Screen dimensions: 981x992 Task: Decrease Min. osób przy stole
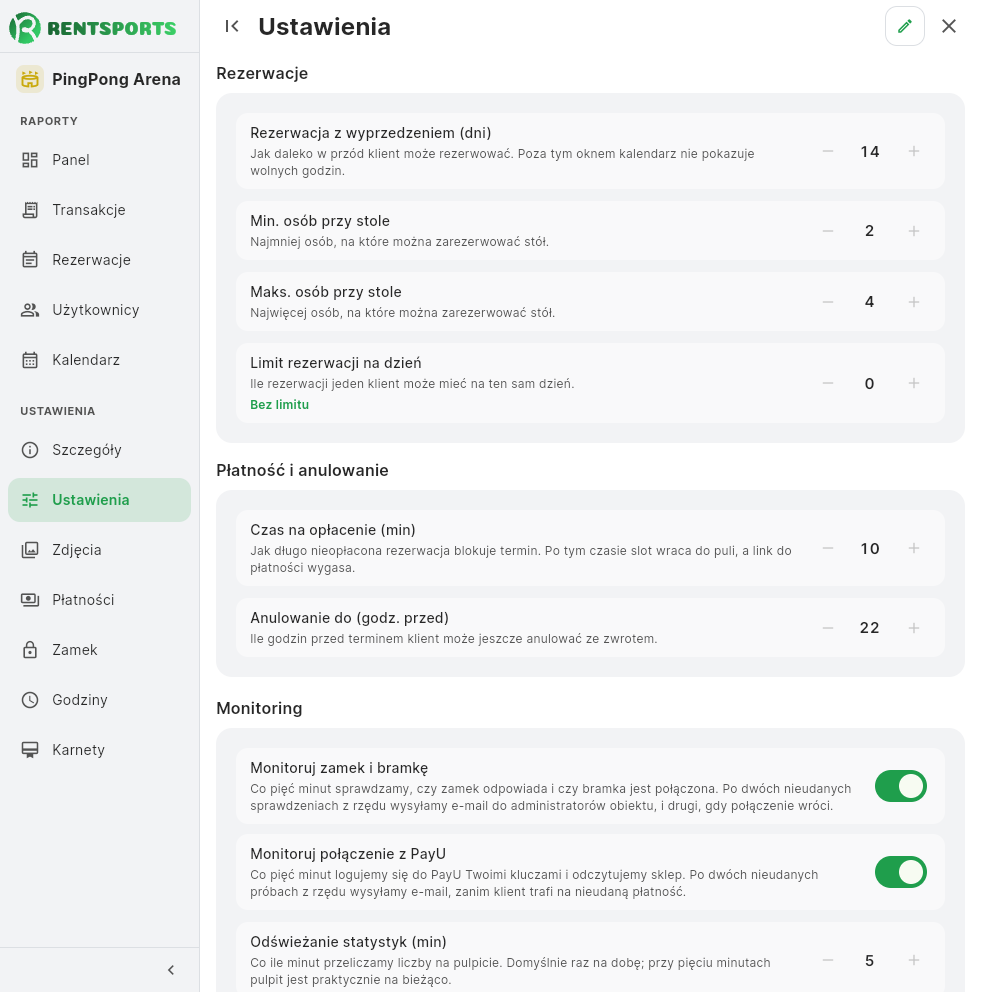(828, 231)
